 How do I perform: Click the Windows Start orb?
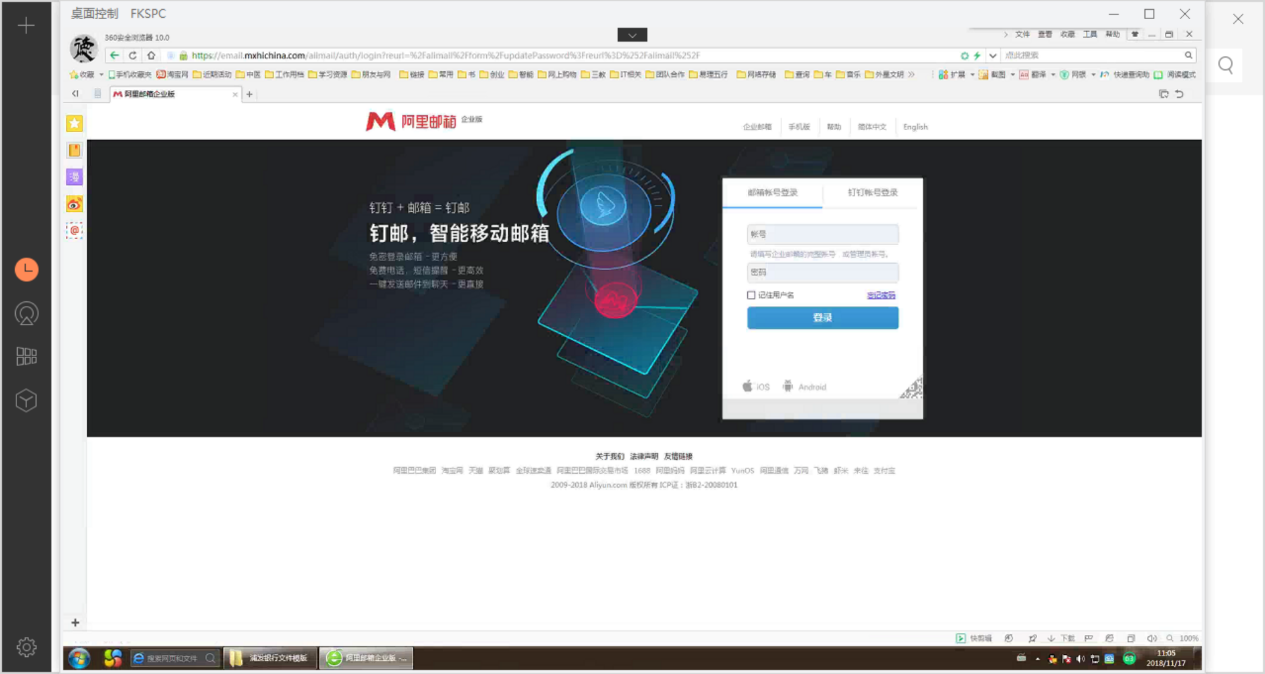click(78, 658)
